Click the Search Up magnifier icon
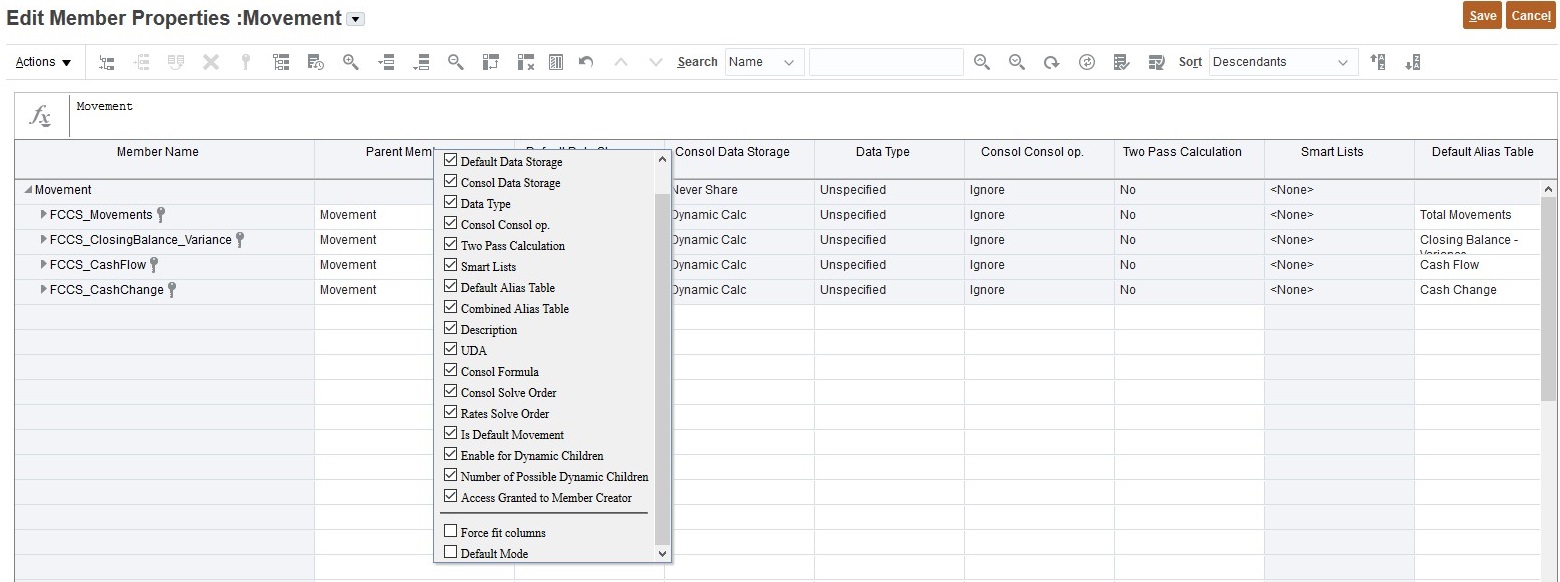The width and height of the screenshot is (1560, 582). [x=982, y=62]
